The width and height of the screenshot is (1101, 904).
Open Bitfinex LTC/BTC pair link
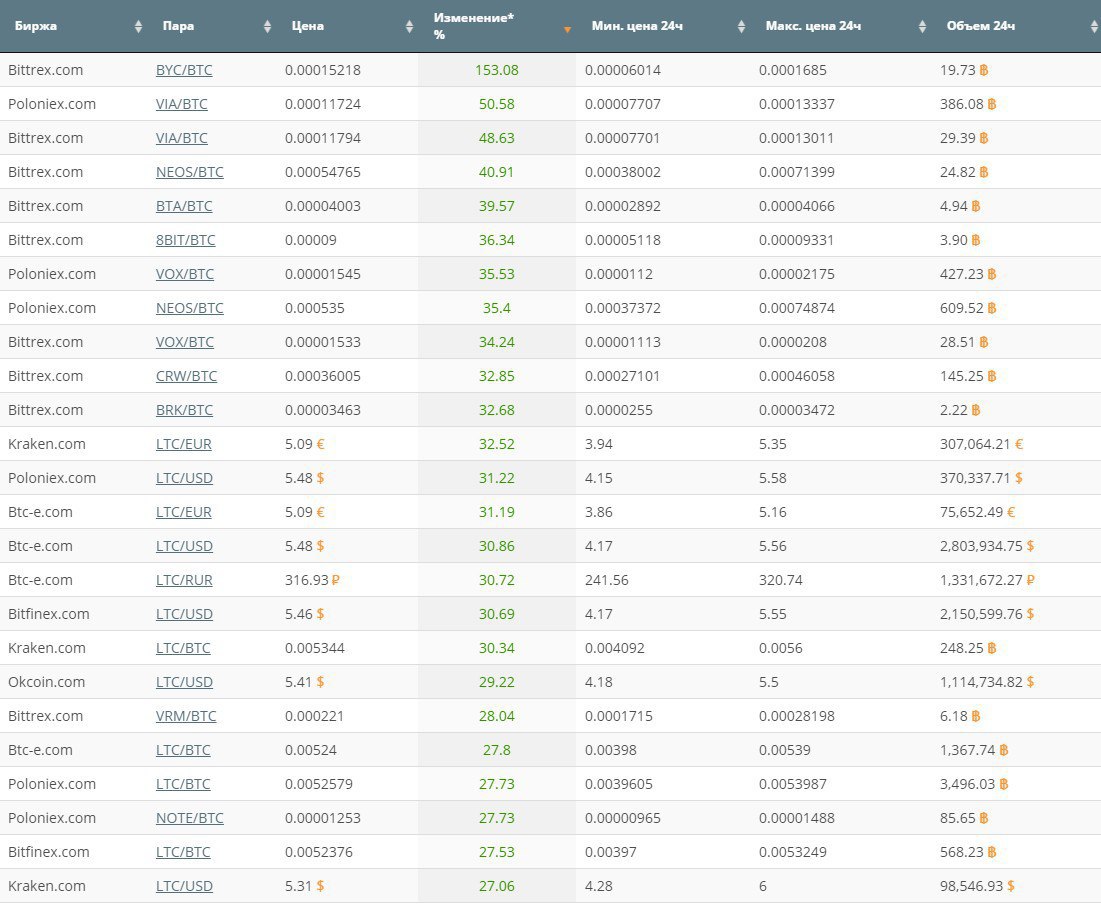[183, 852]
